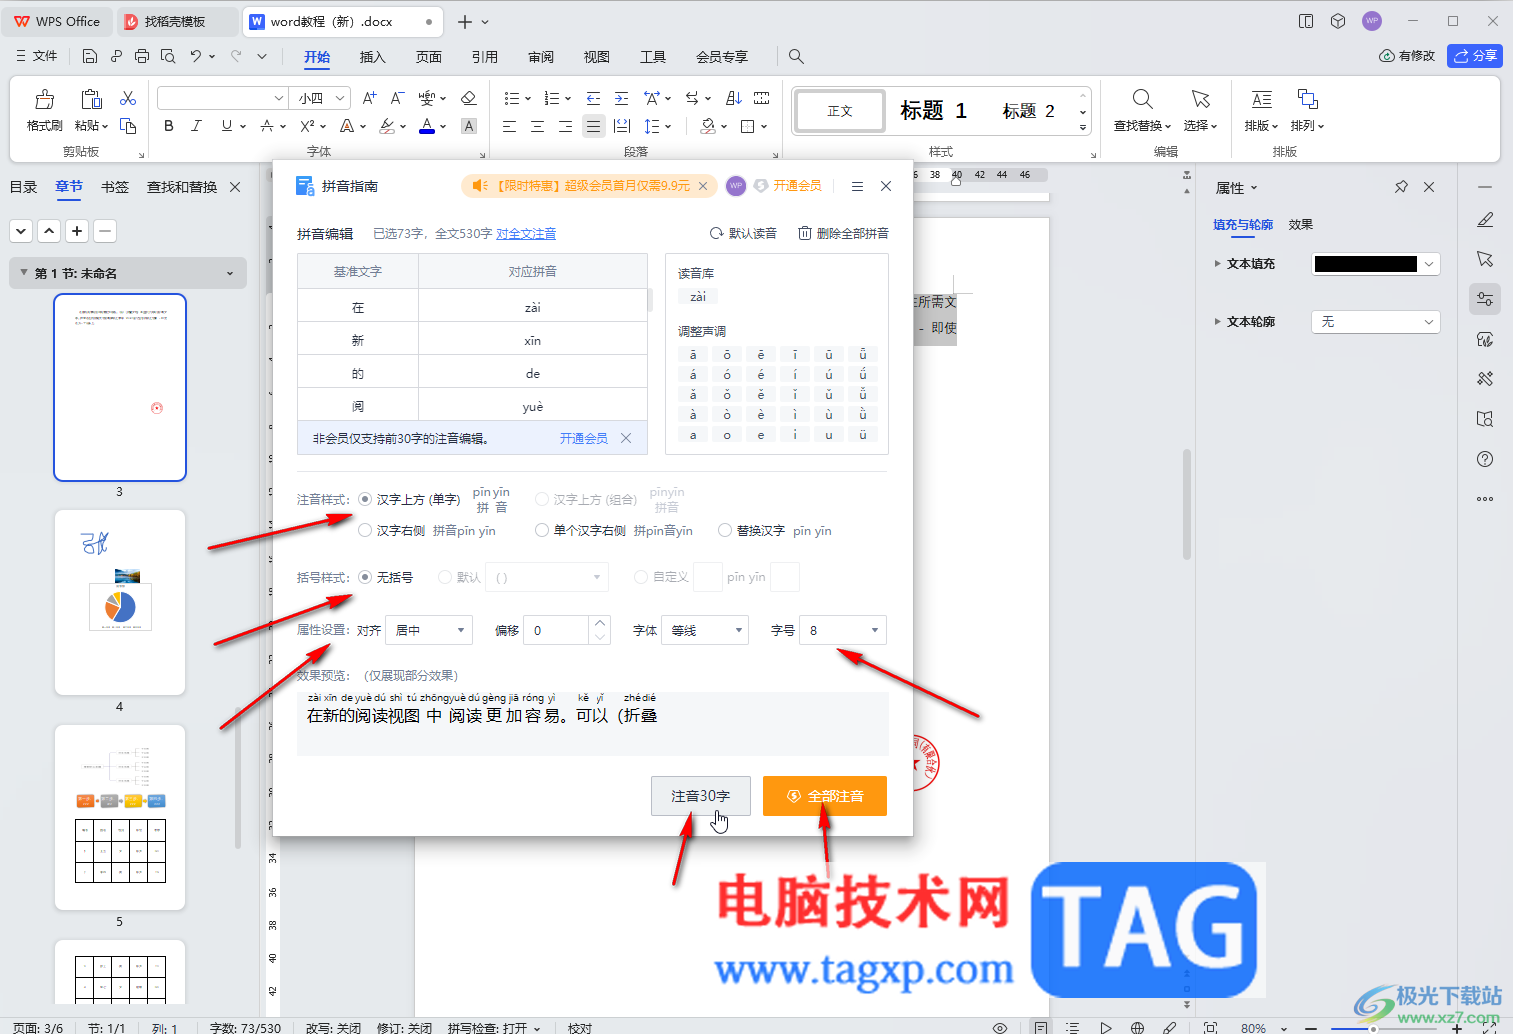Click the Arrange icon in ribbon
Viewport: 1513px width, 1034px height.
coord(1307,99)
